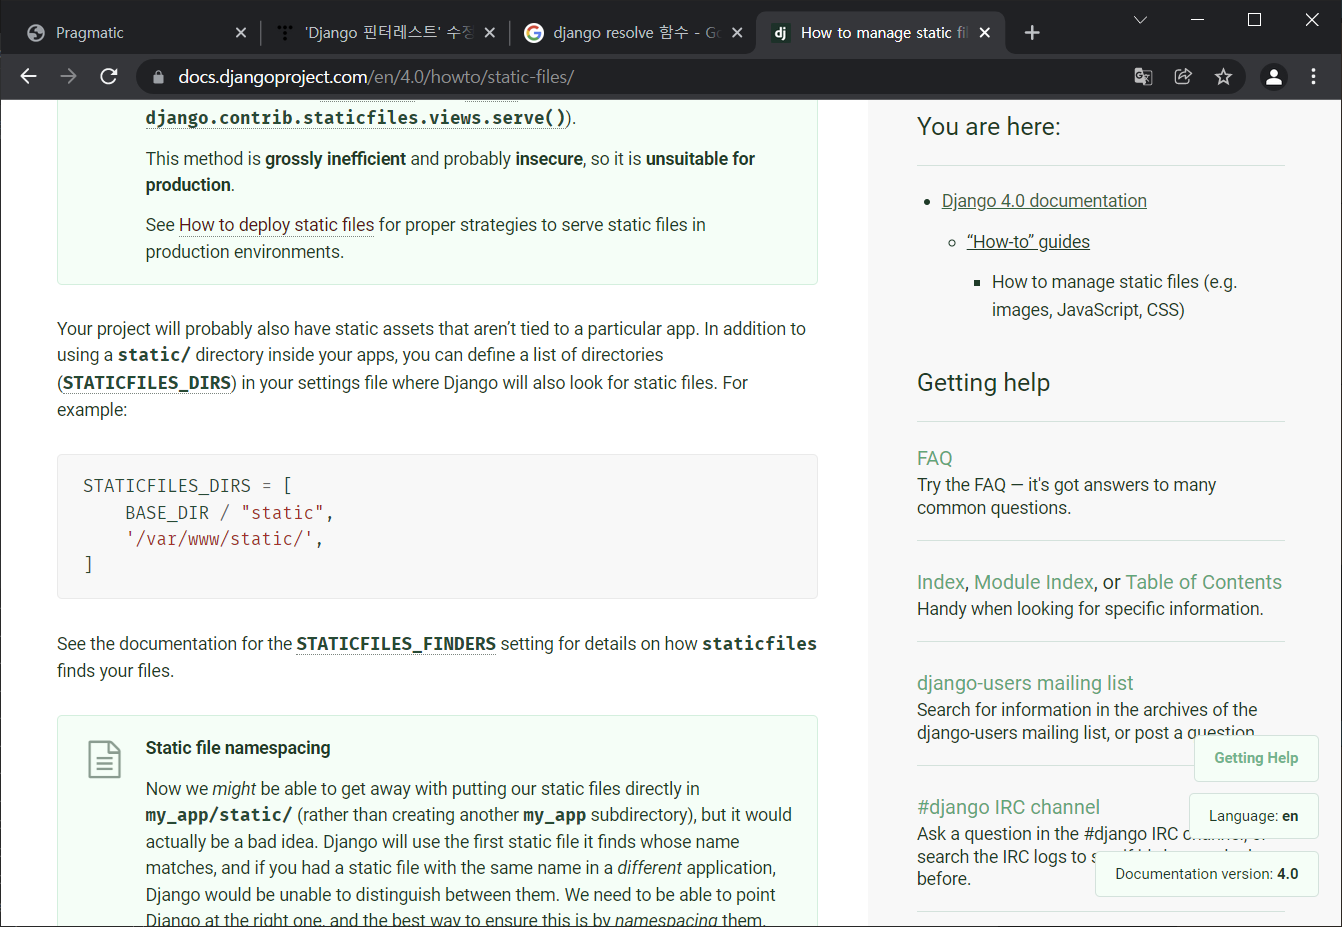Open the Module Index link
This screenshot has height=927, width=1342.
click(x=1034, y=582)
